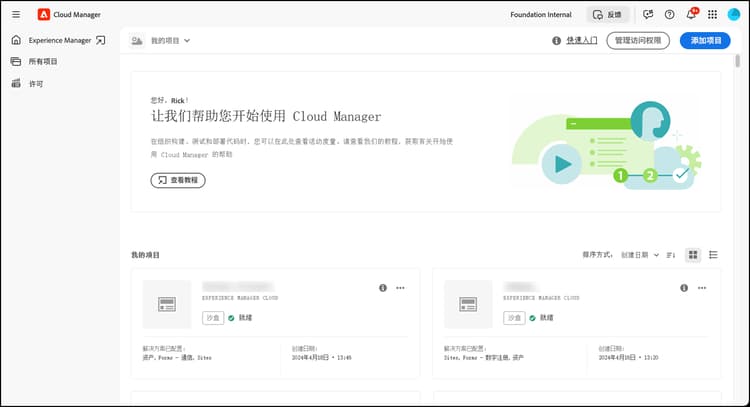Image resolution: width=750 pixels, height=407 pixels.
Task: Open the app switcher grid icon
Action: pyautogui.click(x=712, y=14)
